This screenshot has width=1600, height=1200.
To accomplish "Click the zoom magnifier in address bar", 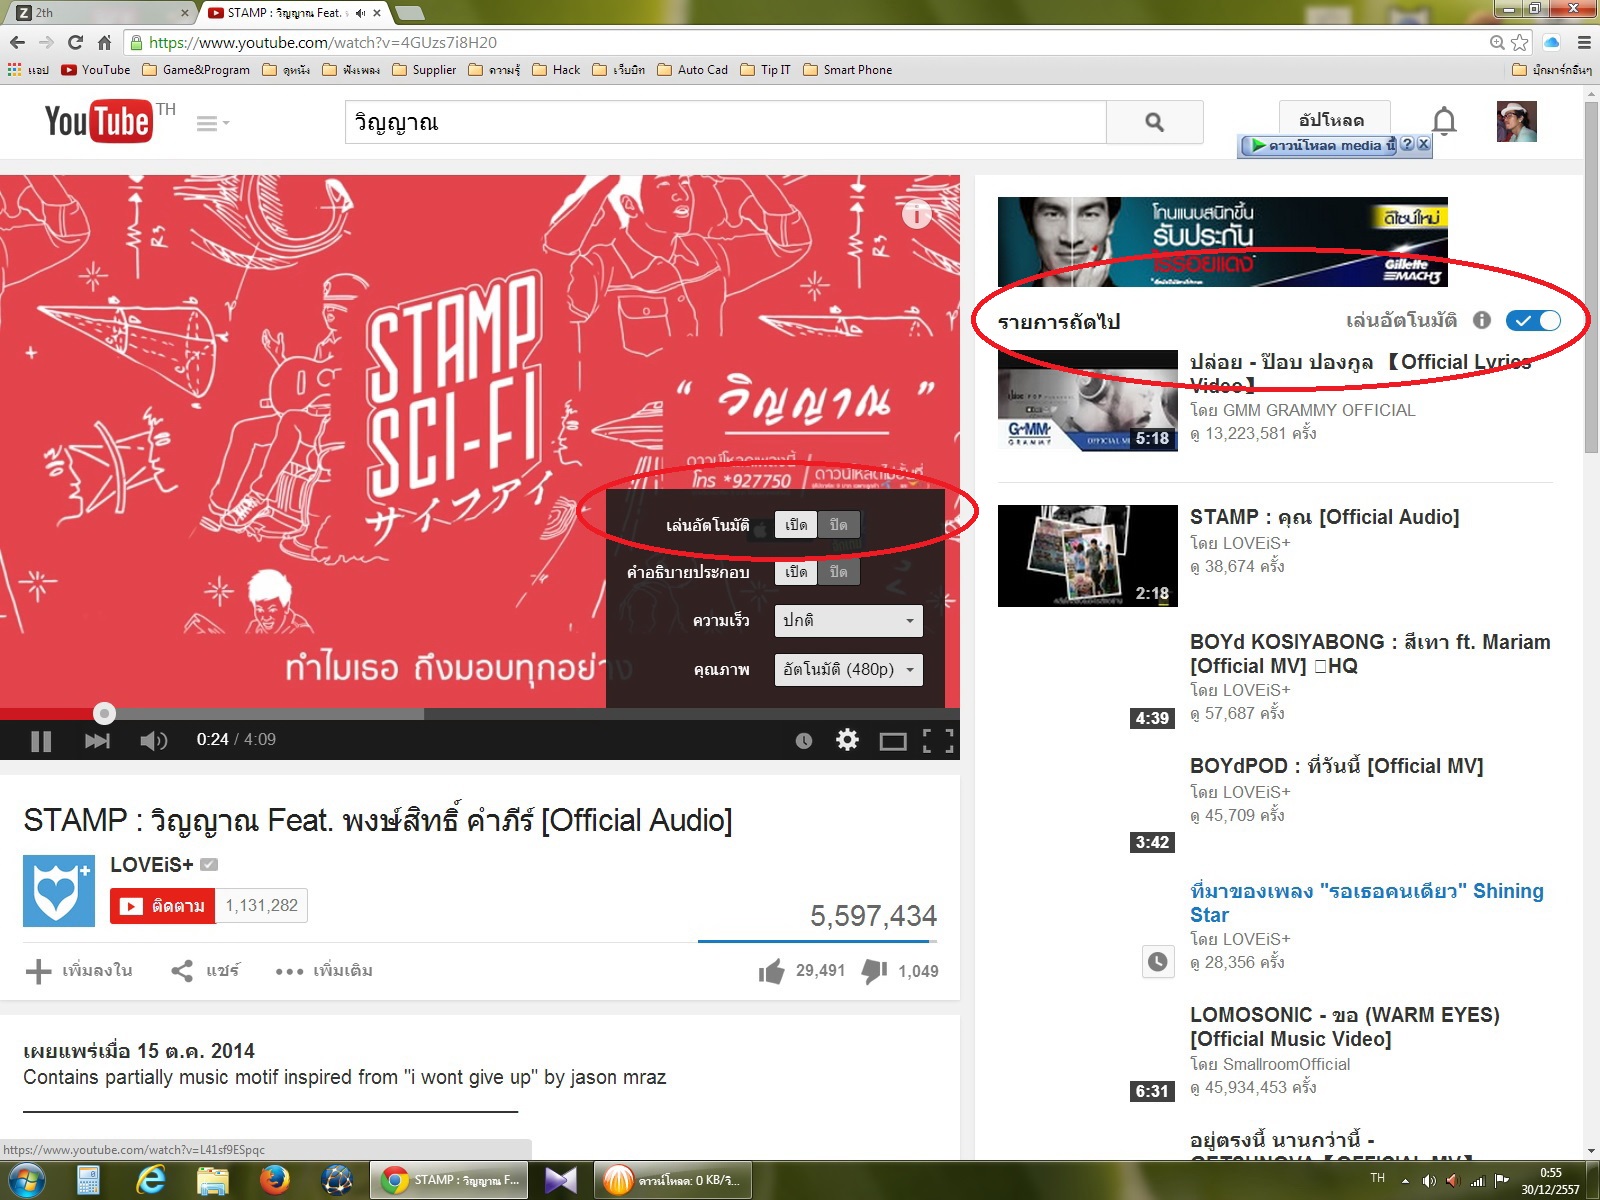I will tap(1497, 42).
